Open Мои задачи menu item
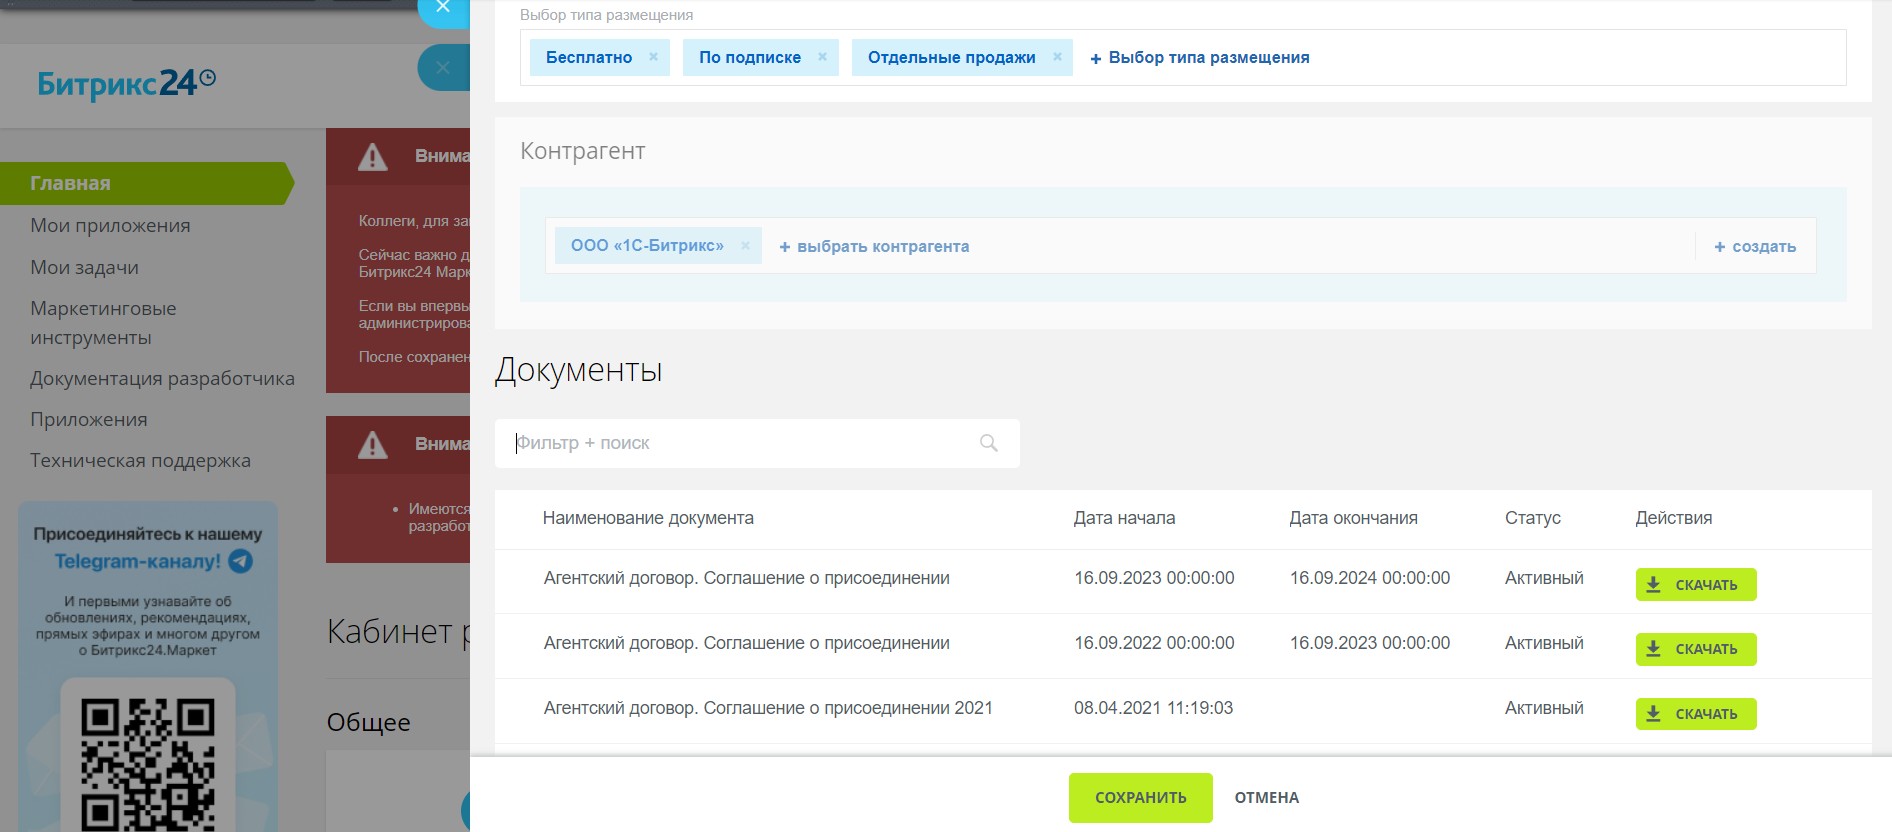Viewport: 1892px width, 832px height. (x=84, y=268)
